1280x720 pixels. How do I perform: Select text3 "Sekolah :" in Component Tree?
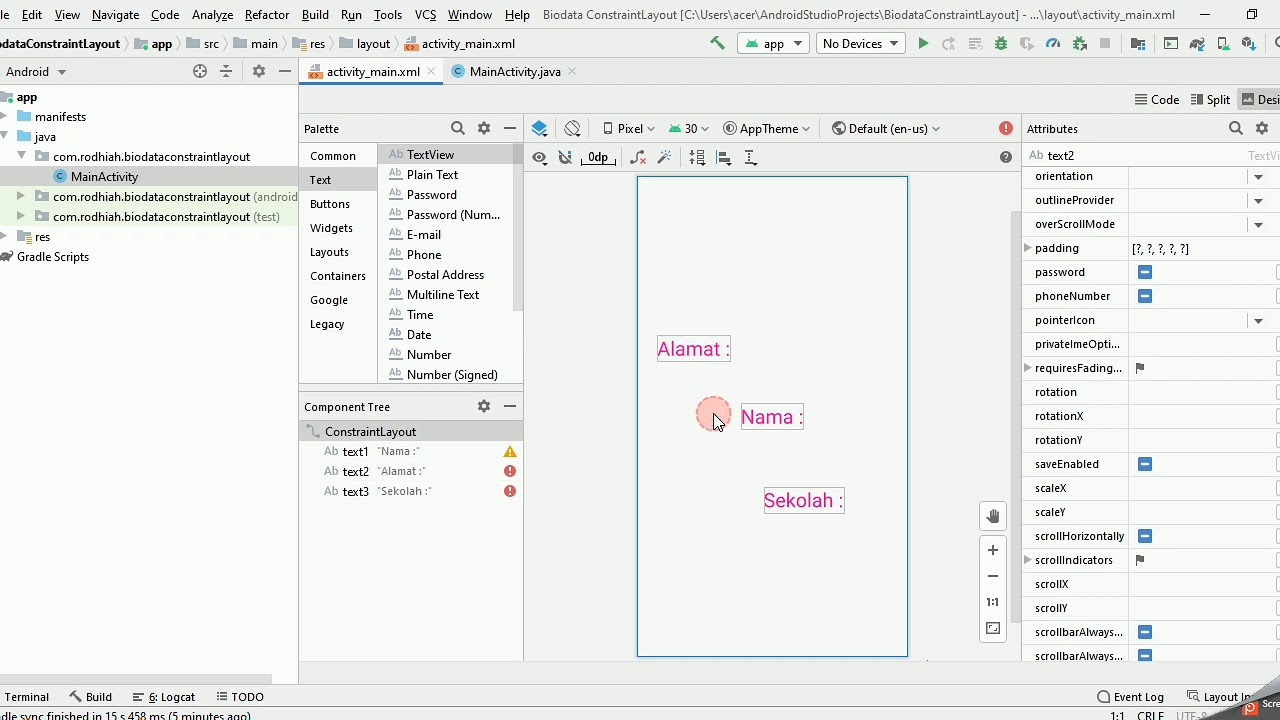coord(410,491)
